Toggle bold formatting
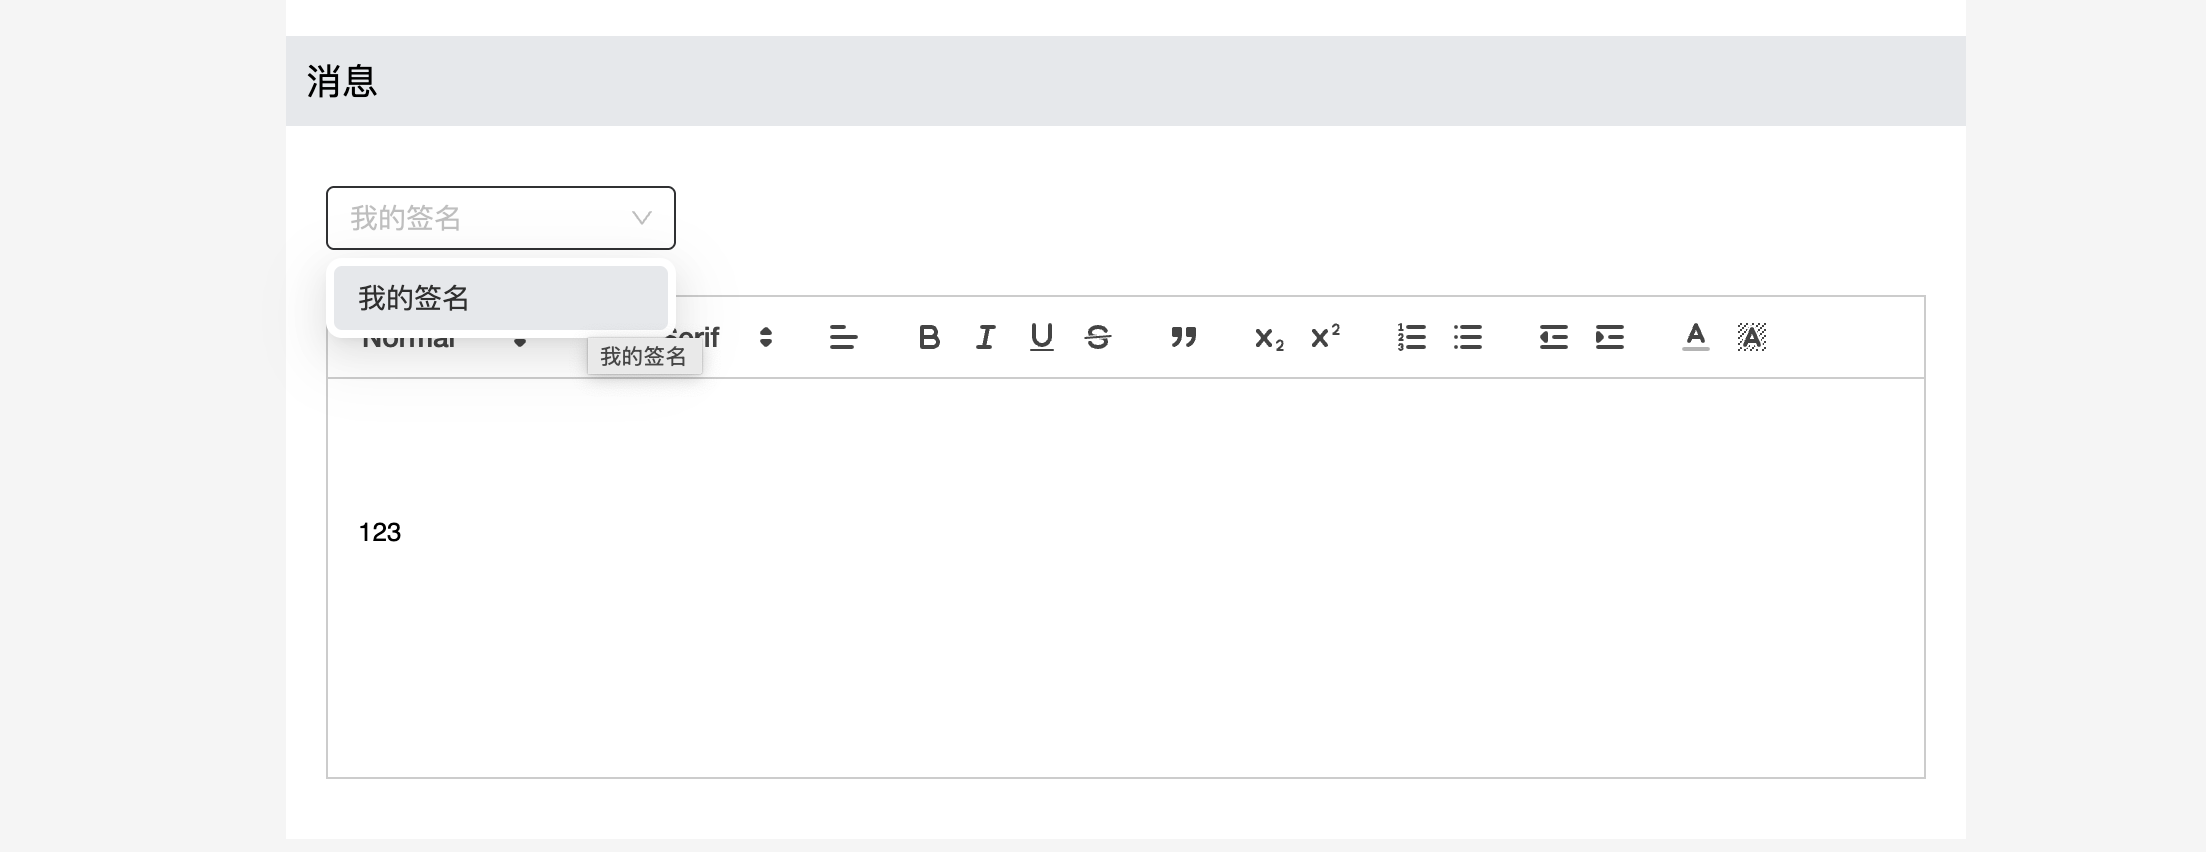This screenshot has width=2206, height=852. click(929, 338)
